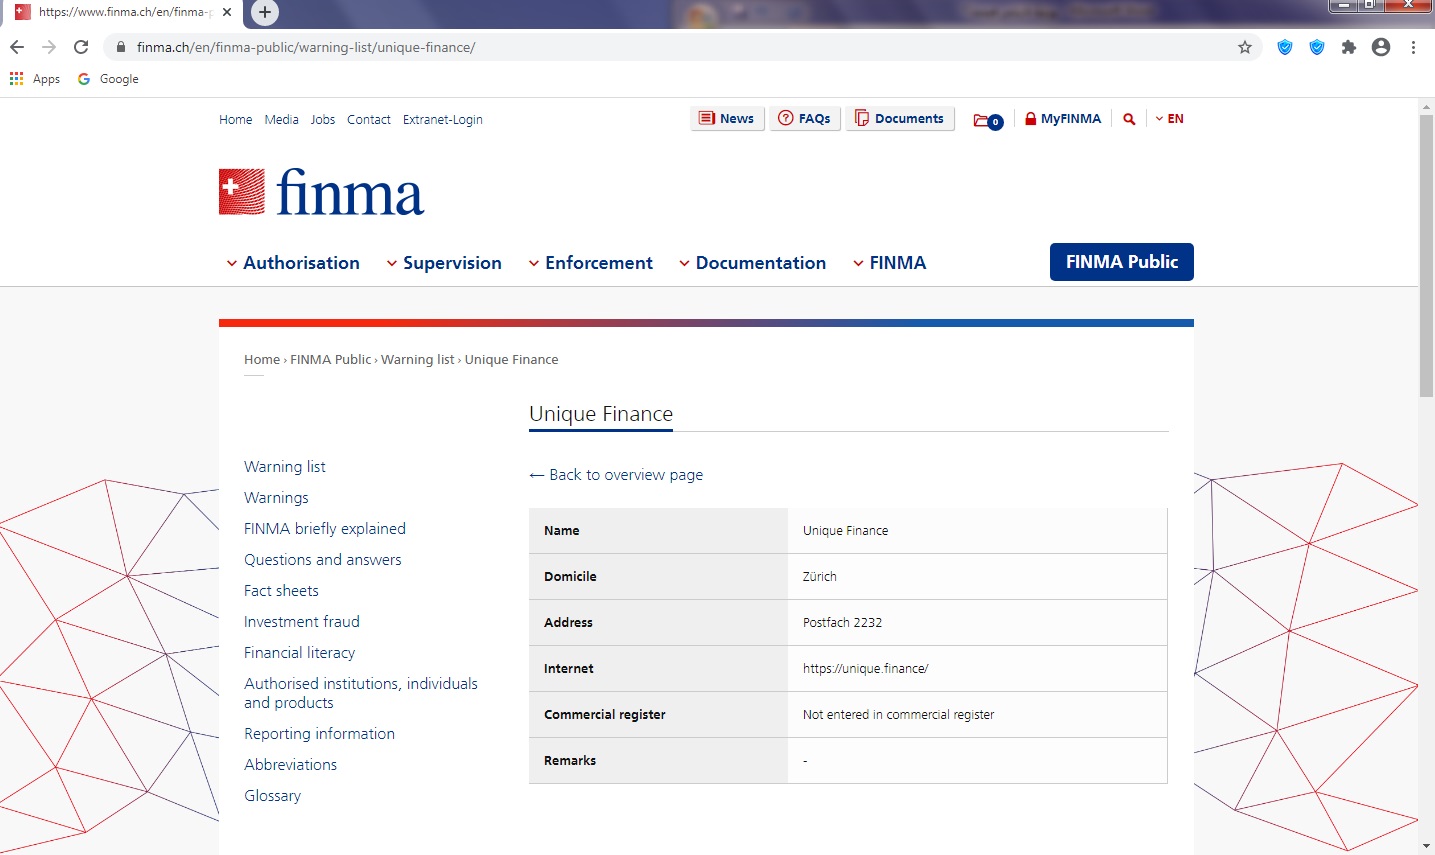Screen dimensions: 1435x855
Task: Open Warning list in sidebar
Action: click(285, 467)
